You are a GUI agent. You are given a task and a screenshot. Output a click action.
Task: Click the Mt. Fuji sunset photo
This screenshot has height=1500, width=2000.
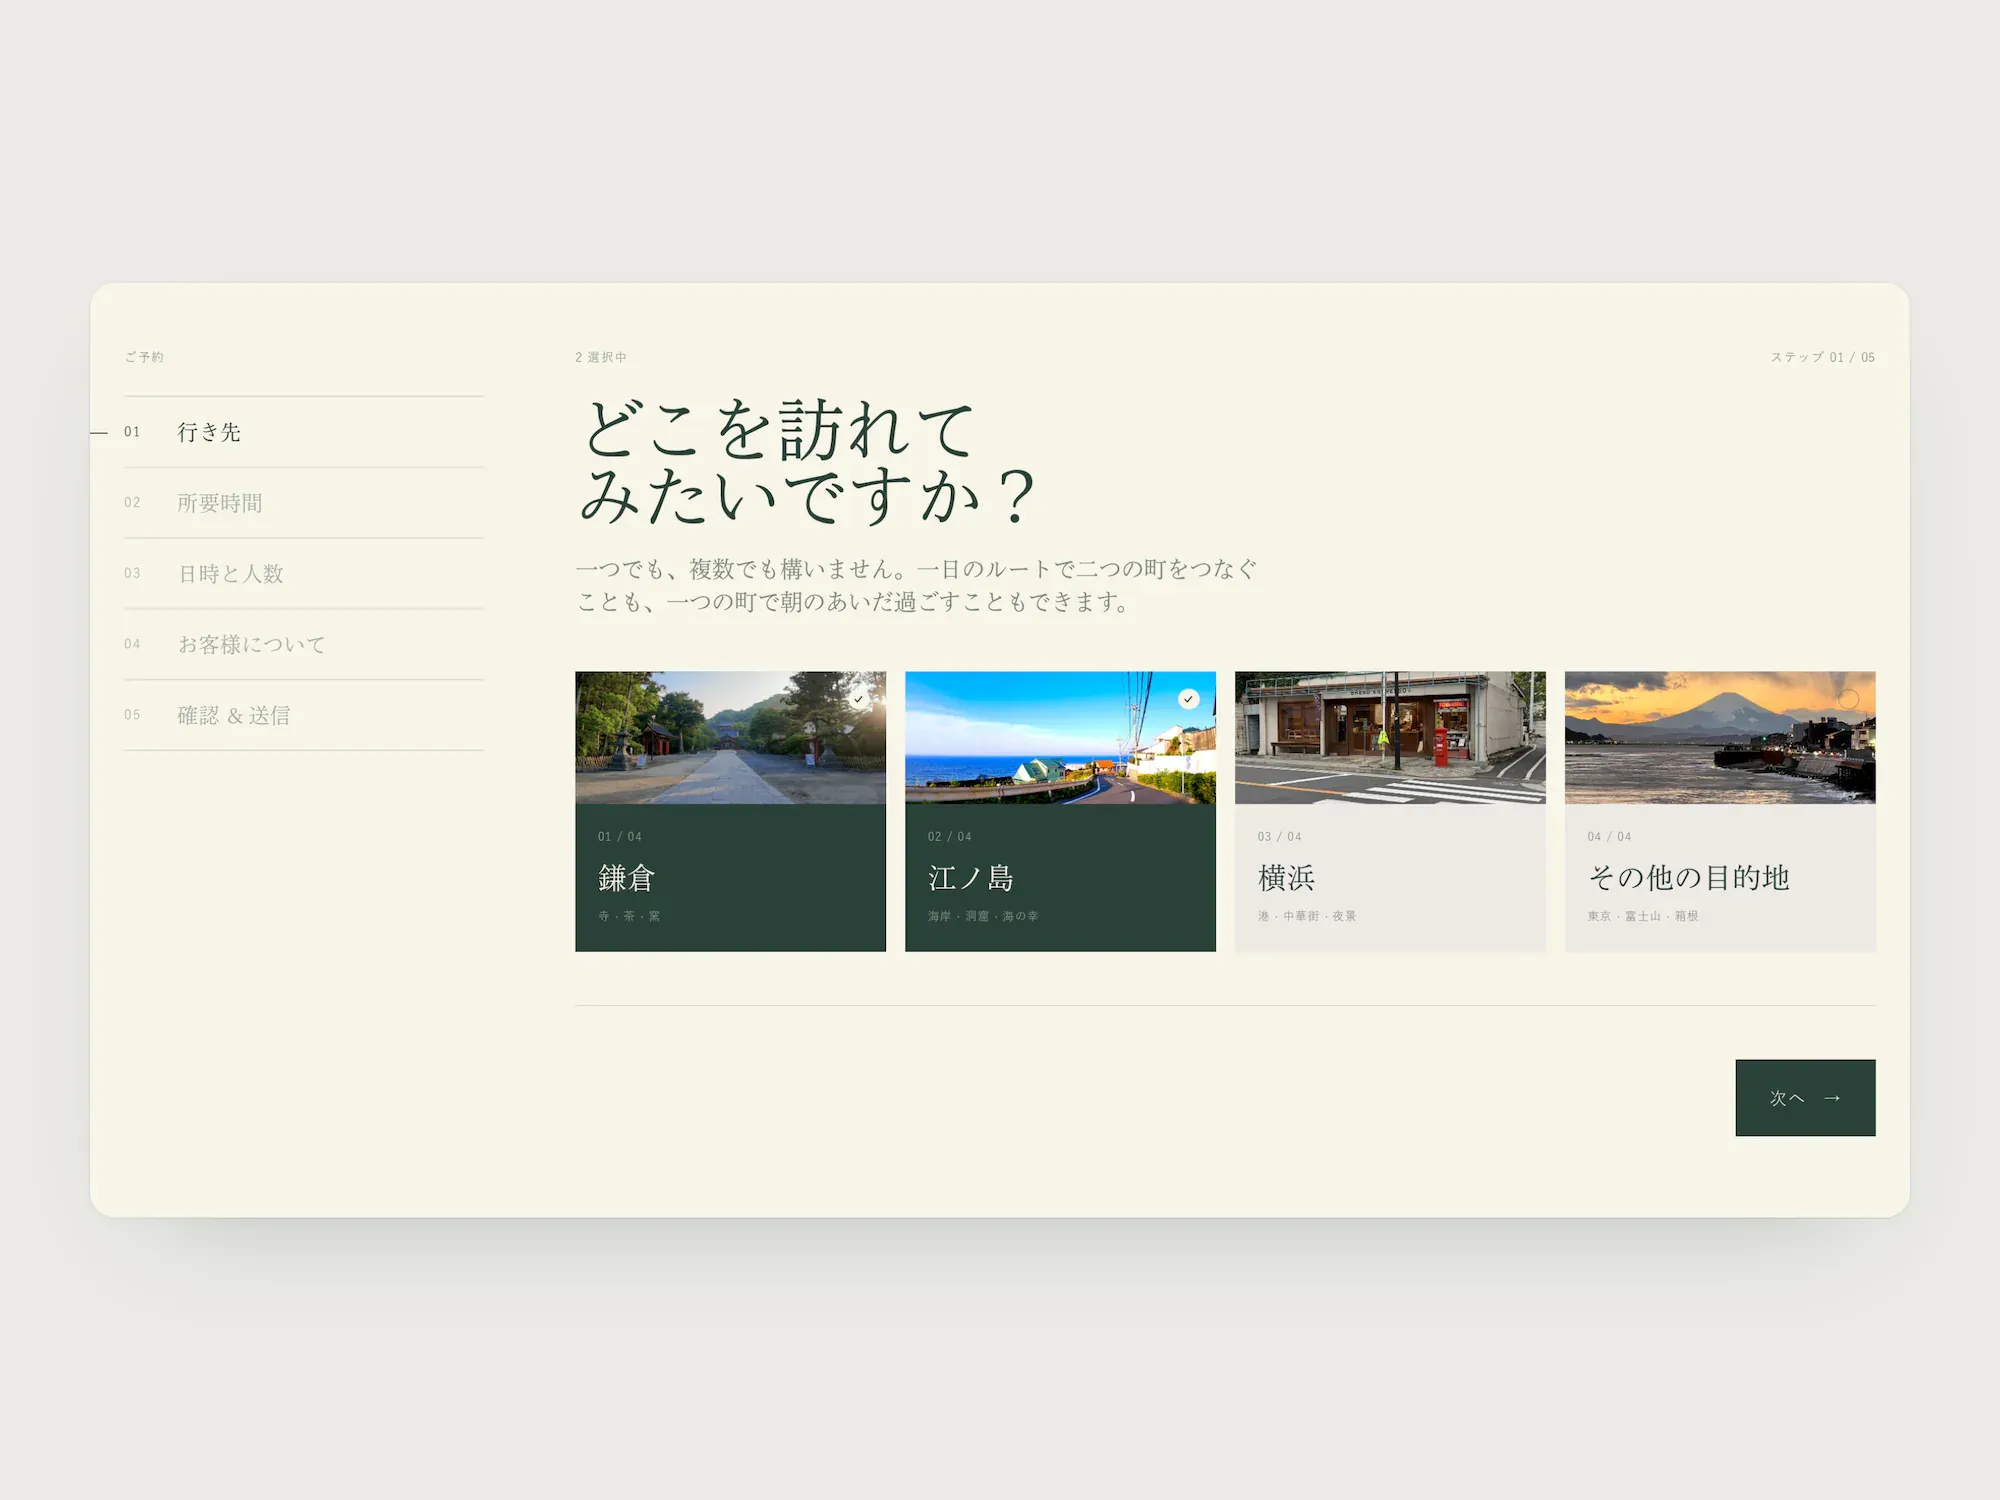pyautogui.click(x=1720, y=737)
